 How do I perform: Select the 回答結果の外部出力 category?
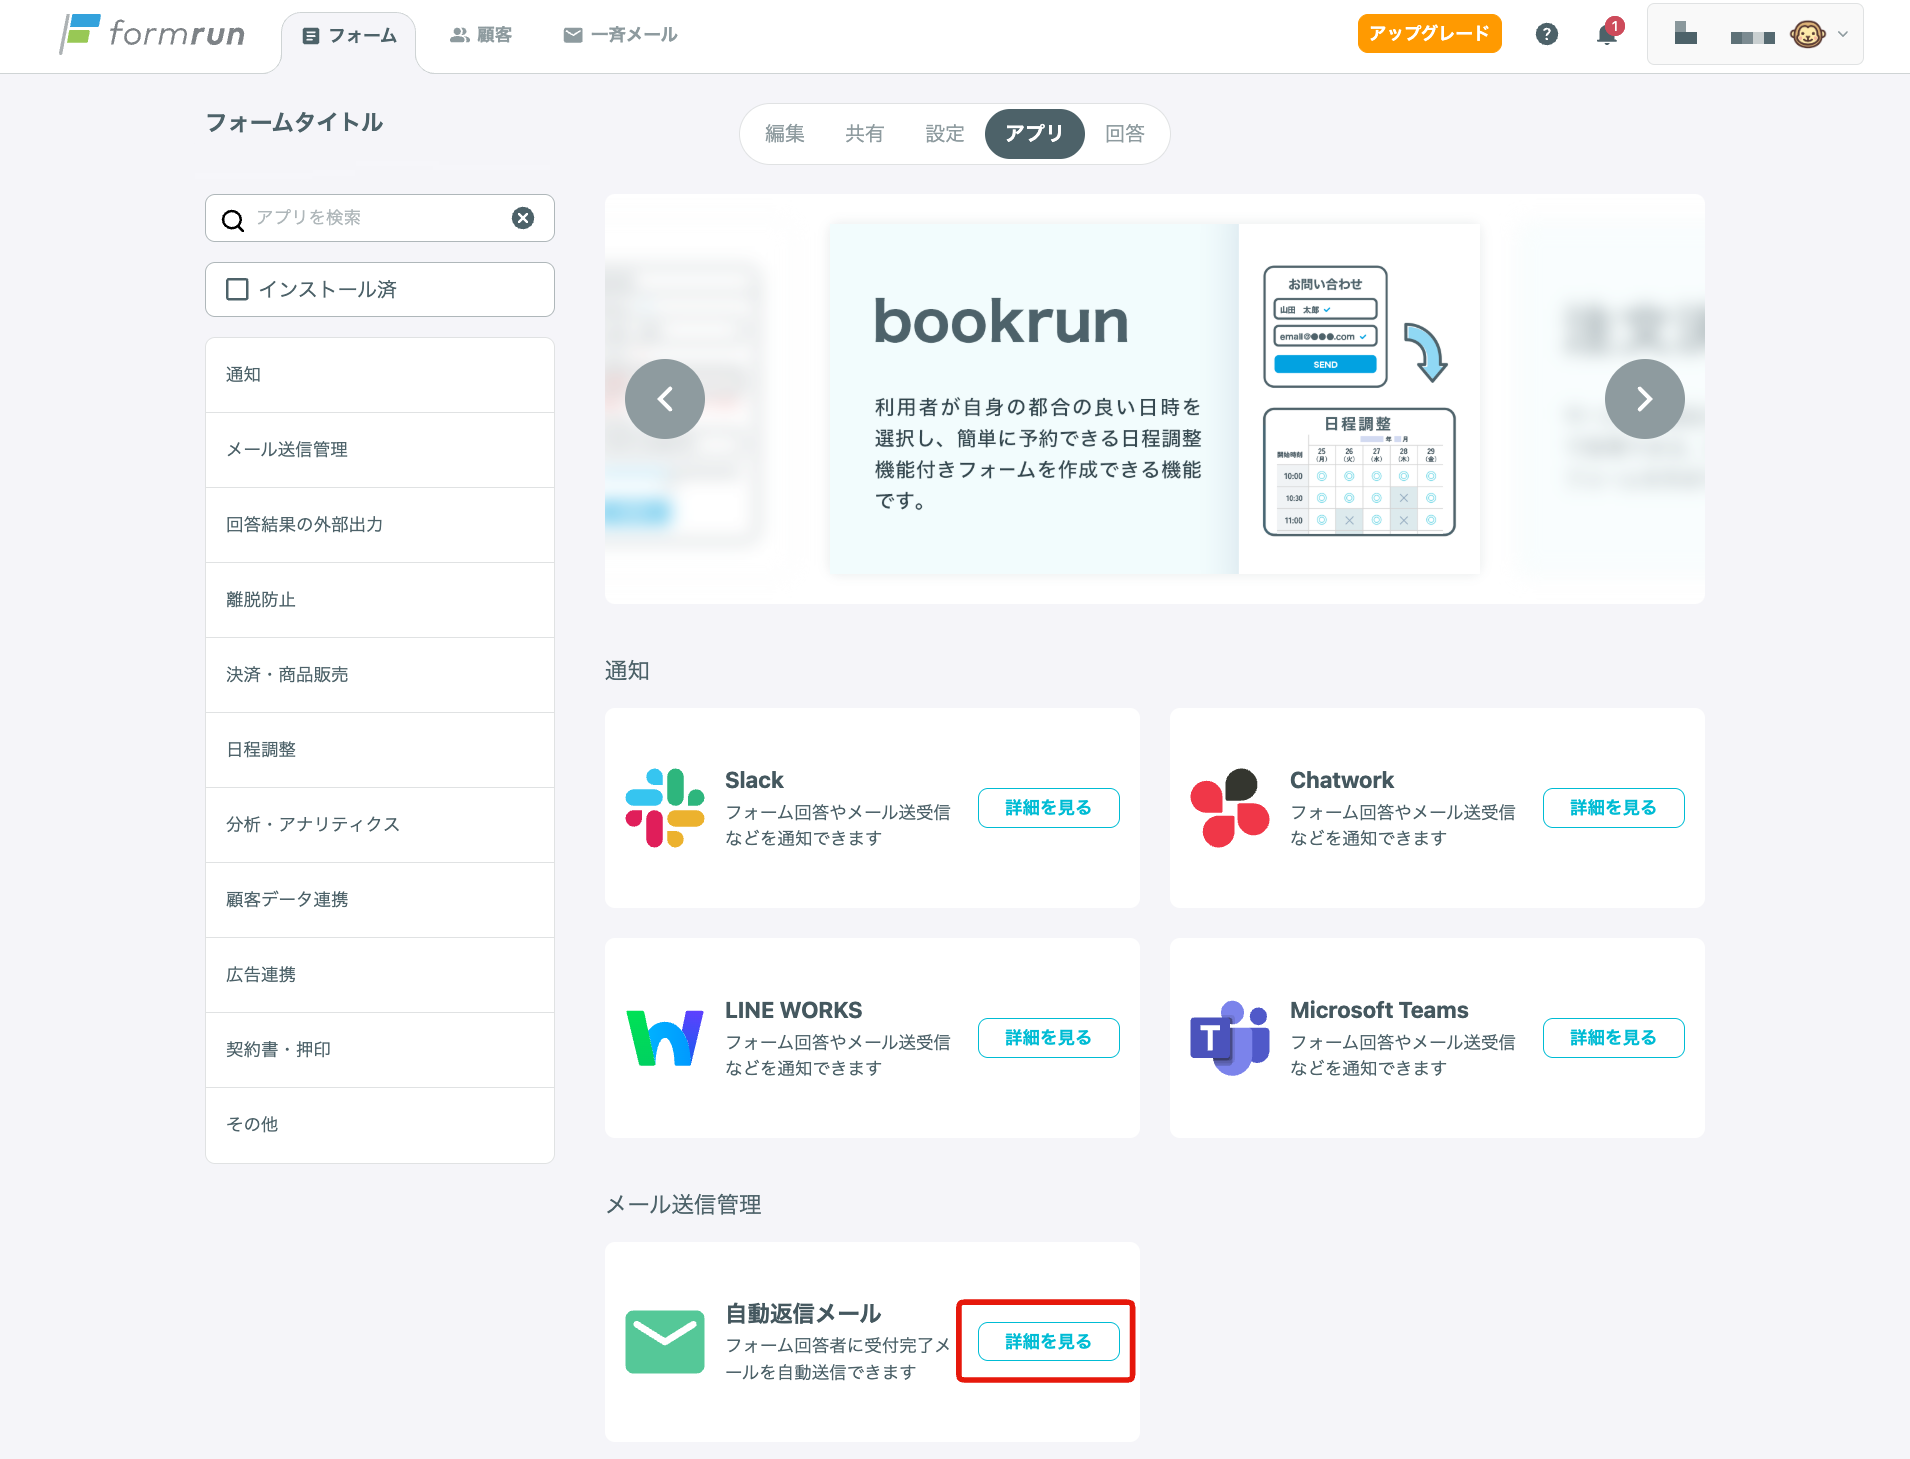point(380,525)
